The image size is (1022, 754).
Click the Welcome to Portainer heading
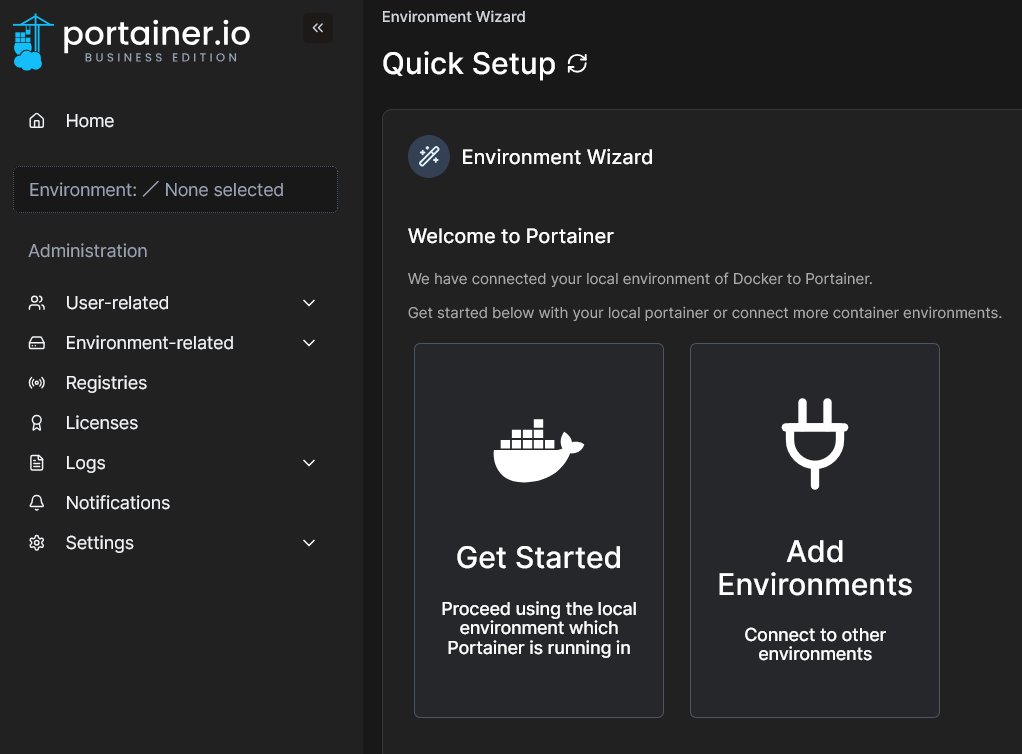click(511, 236)
